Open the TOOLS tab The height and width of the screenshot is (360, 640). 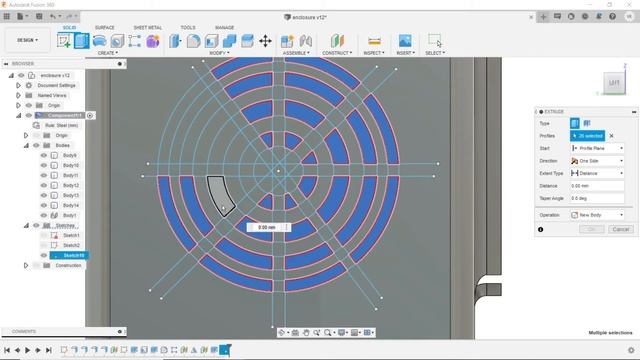pyautogui.click(x=188, y=27)
